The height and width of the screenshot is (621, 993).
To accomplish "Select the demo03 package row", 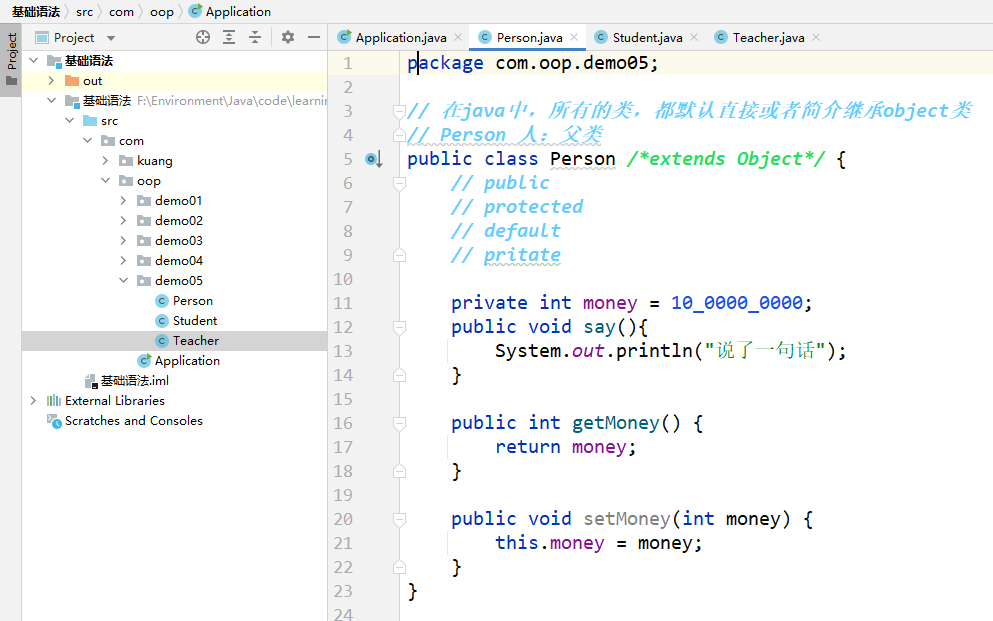I will coord(174,241).
